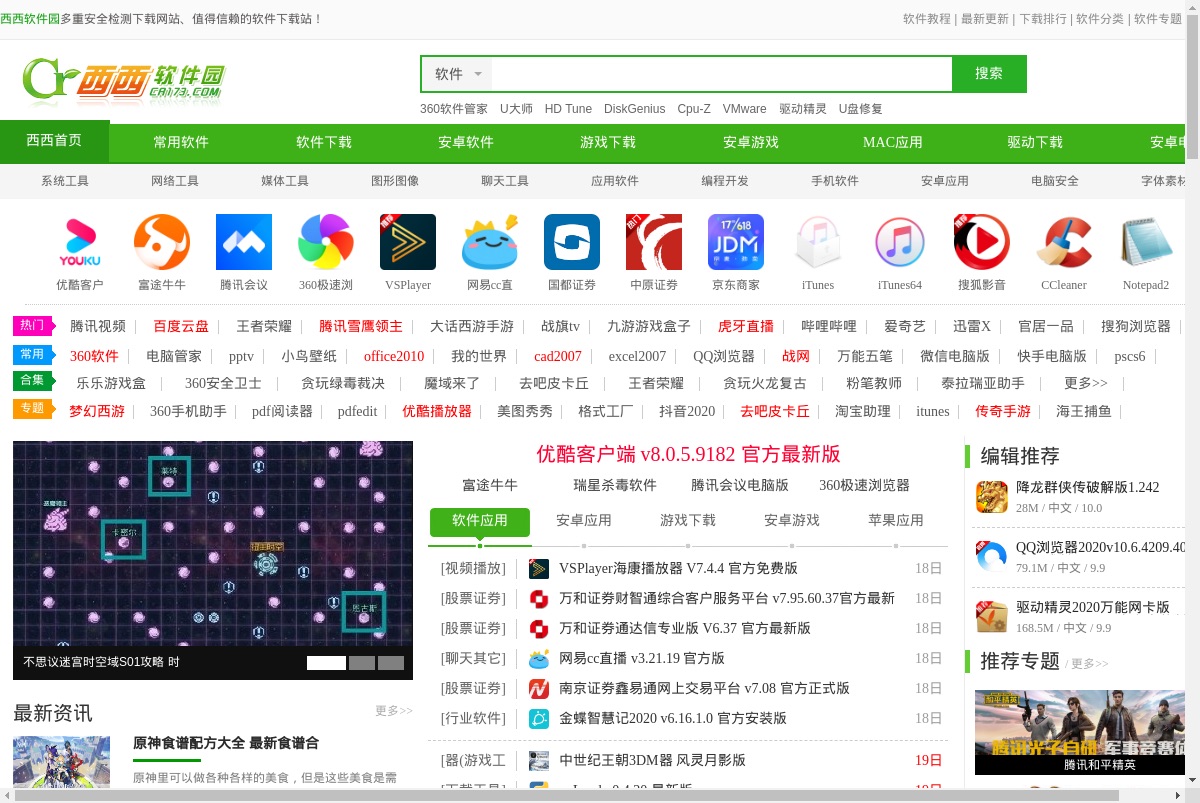
Task: Open the 编程开发 subcategory
Action: (725, 181)
